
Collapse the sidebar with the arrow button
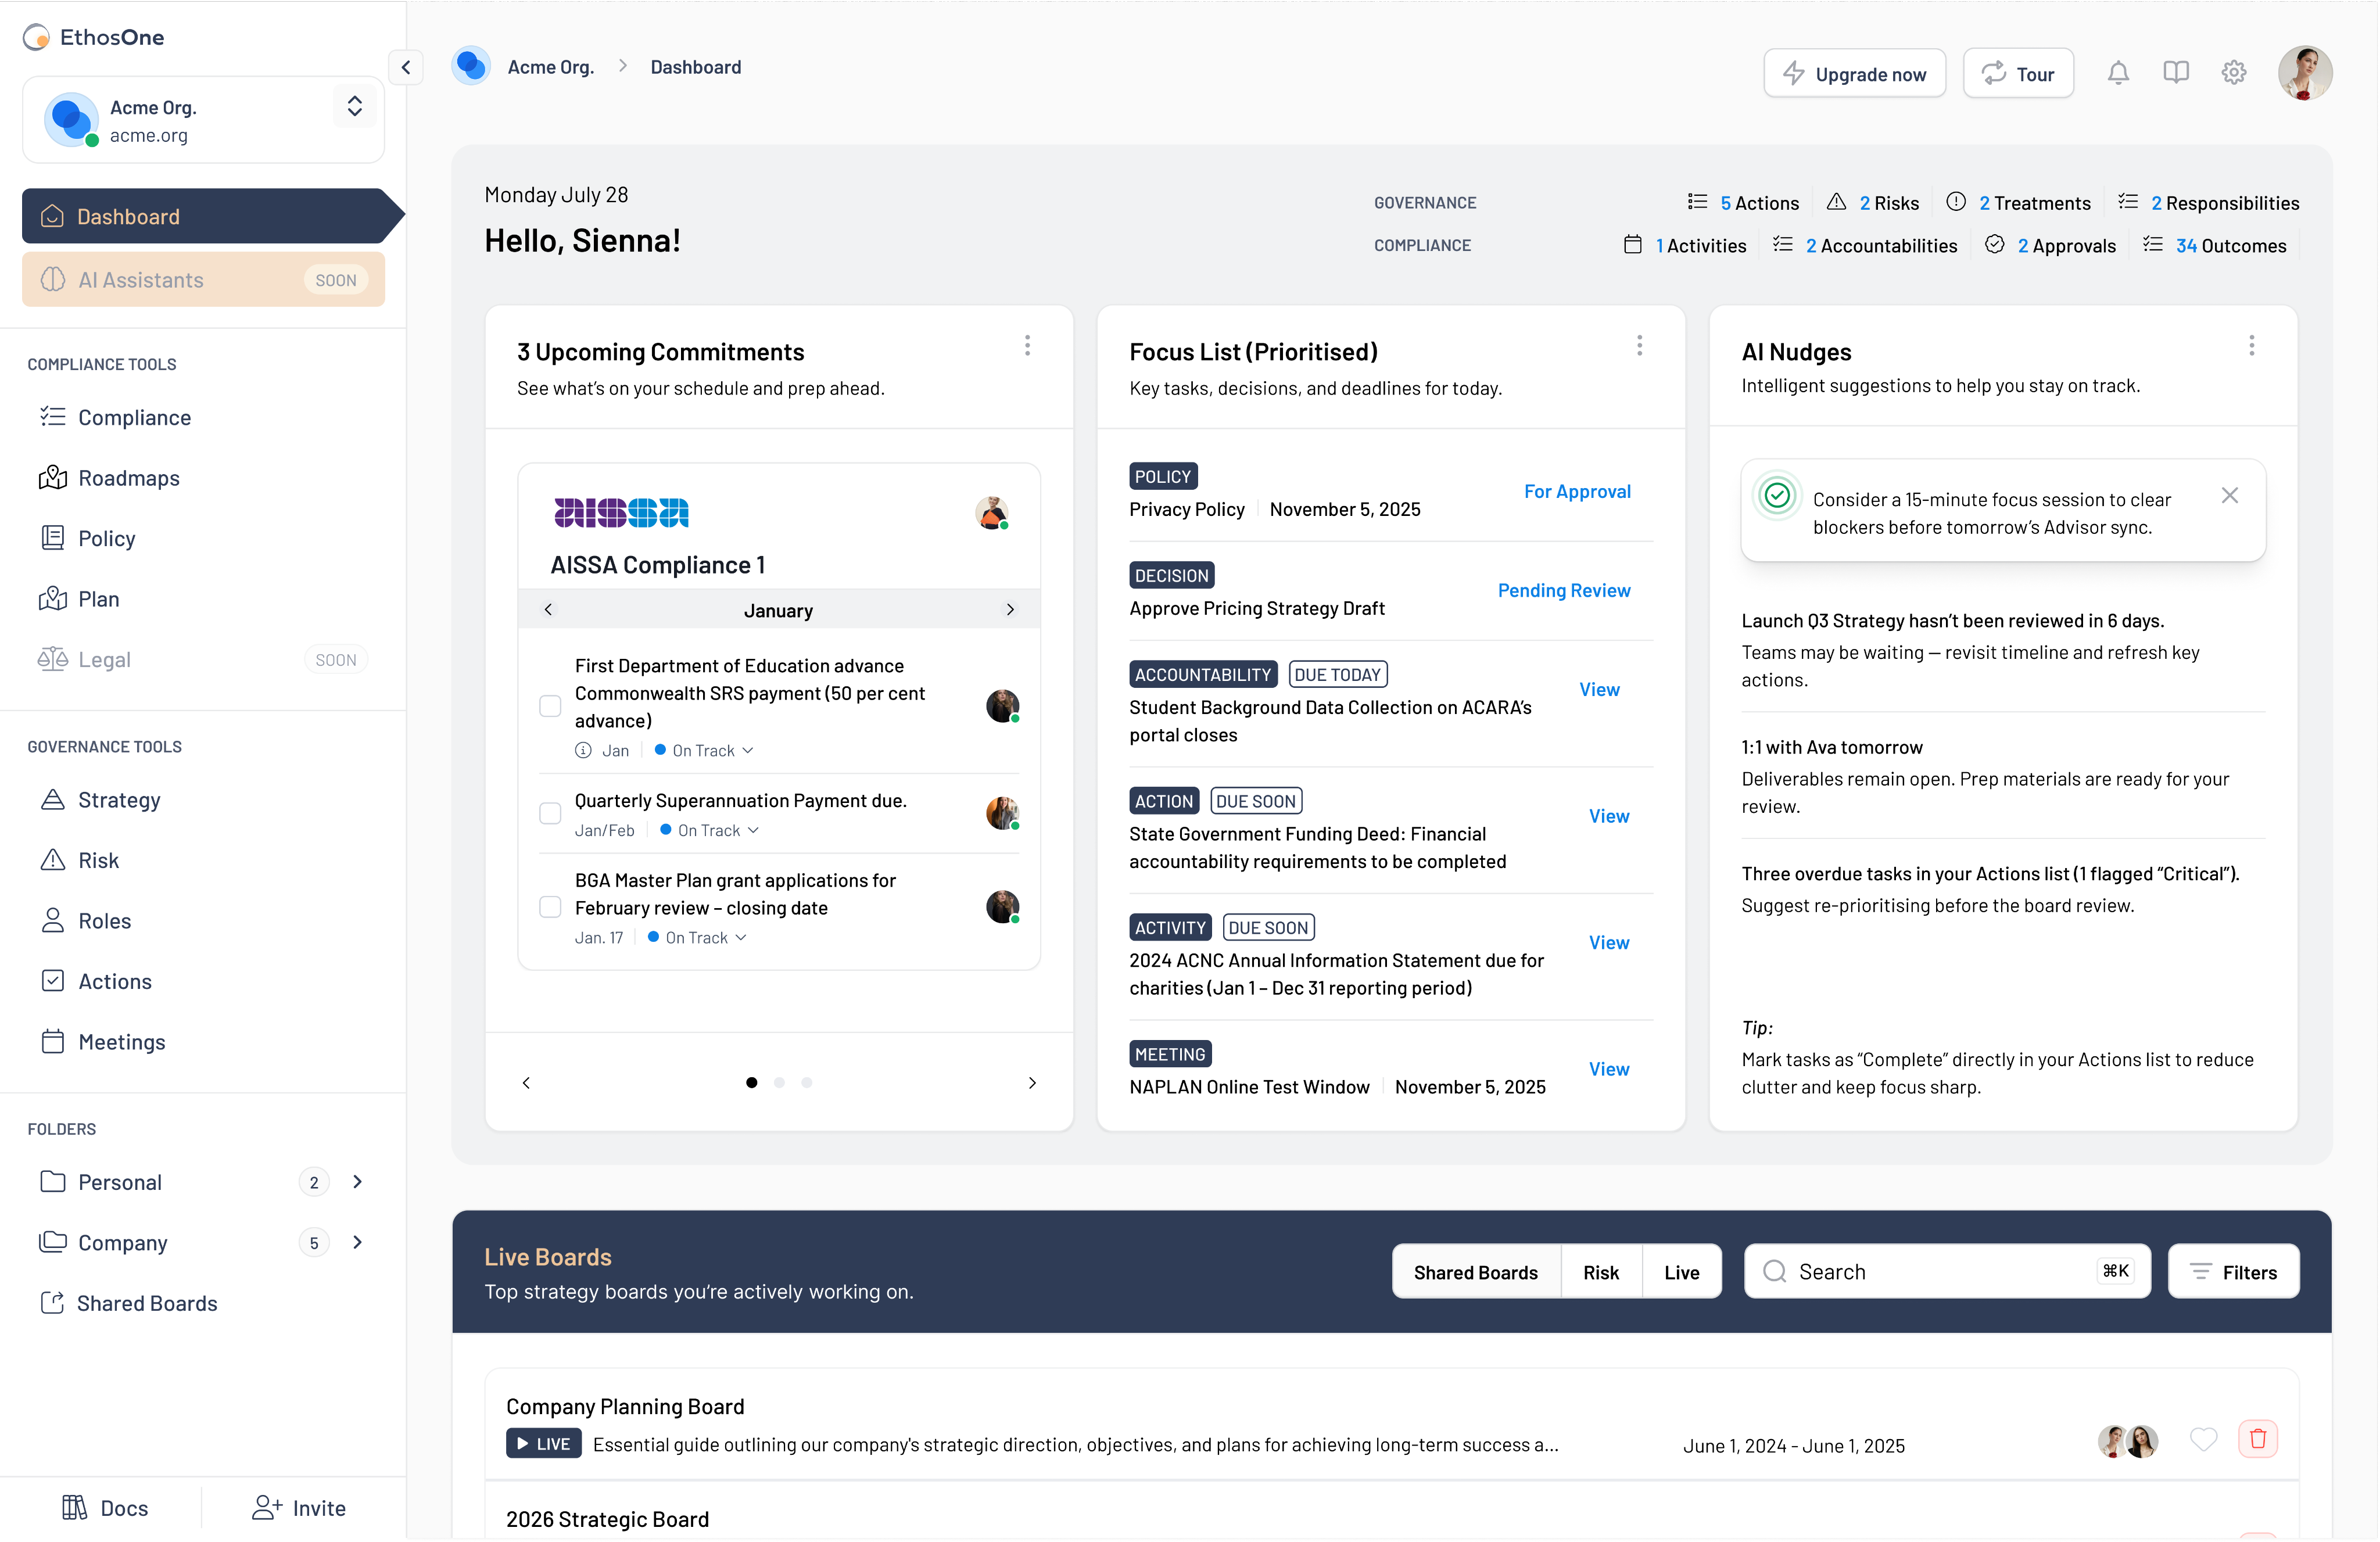pyautogui.click(x=406, y=67)
